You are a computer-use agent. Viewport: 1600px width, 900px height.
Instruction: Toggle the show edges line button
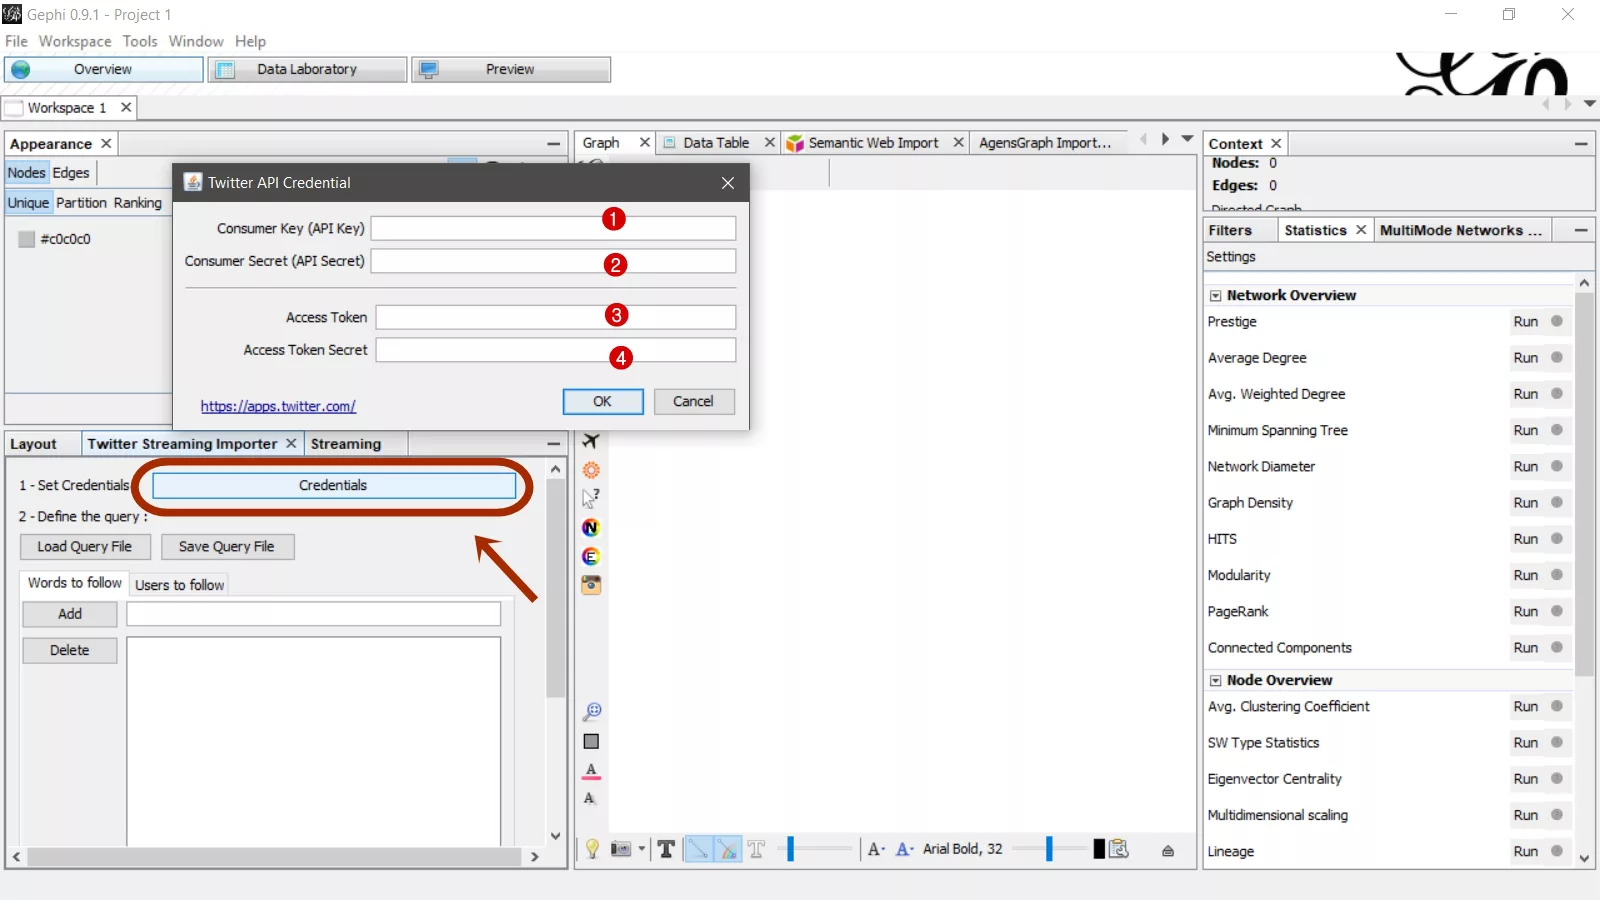698,849
